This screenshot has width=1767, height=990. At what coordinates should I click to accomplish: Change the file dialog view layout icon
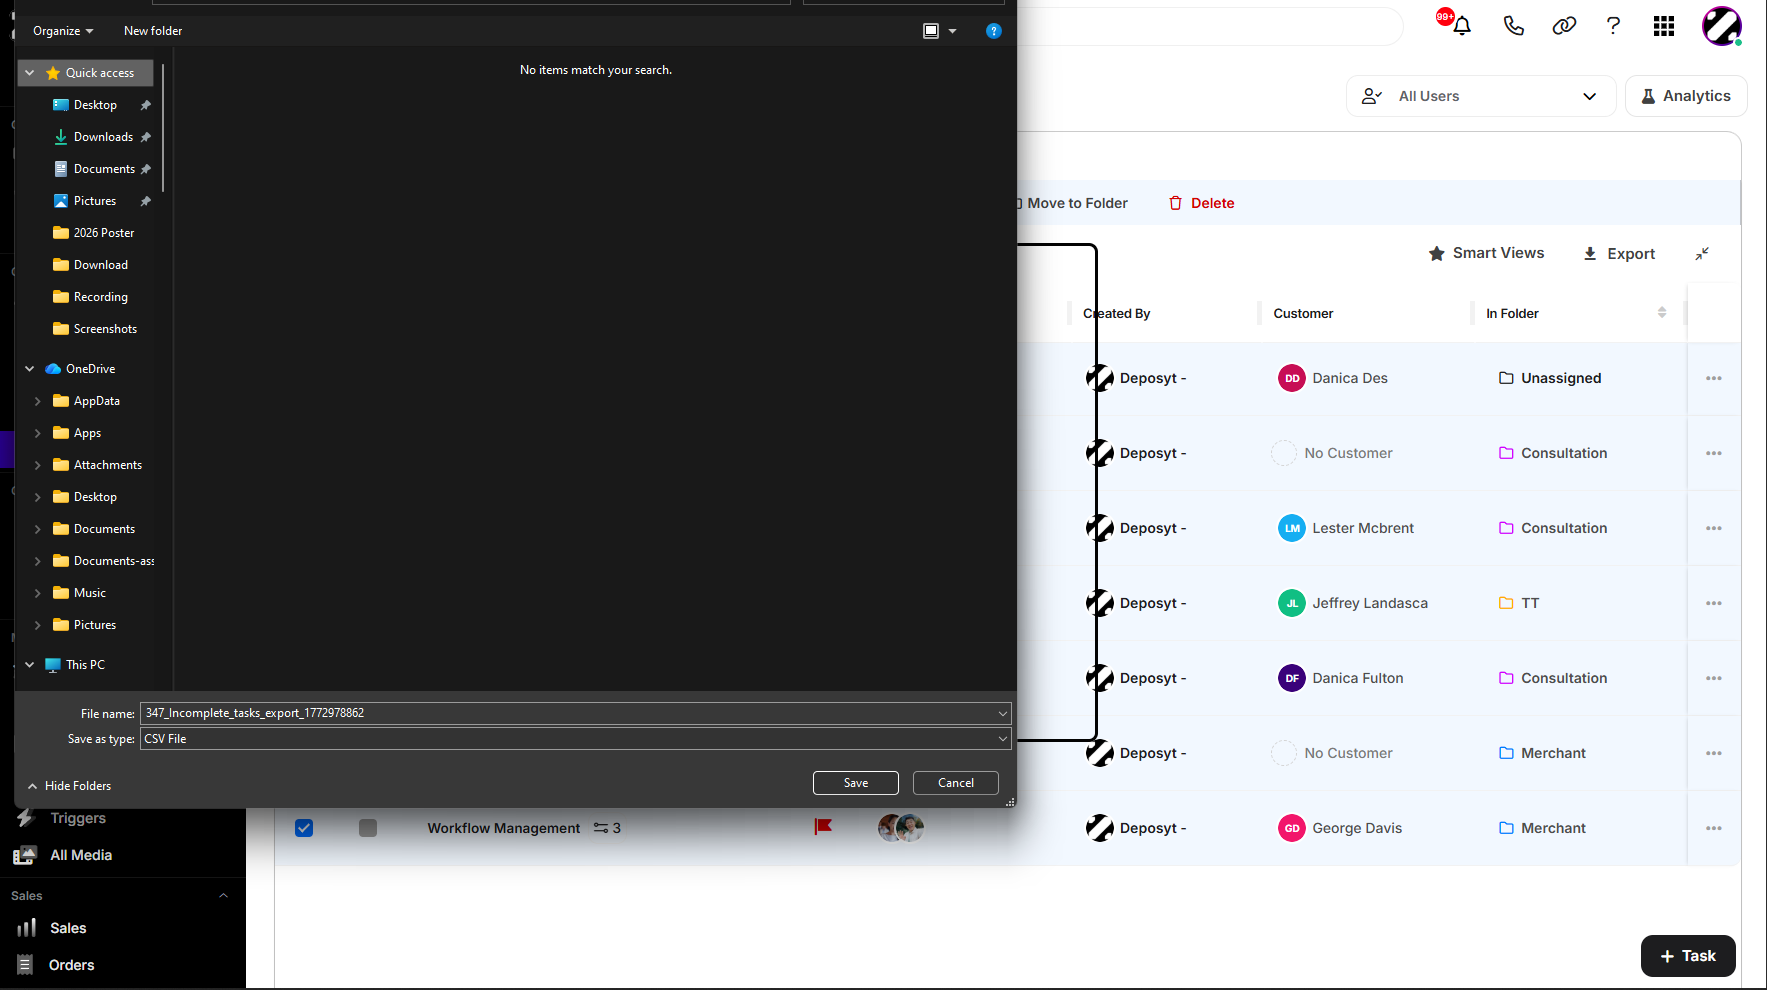[931, 31]
